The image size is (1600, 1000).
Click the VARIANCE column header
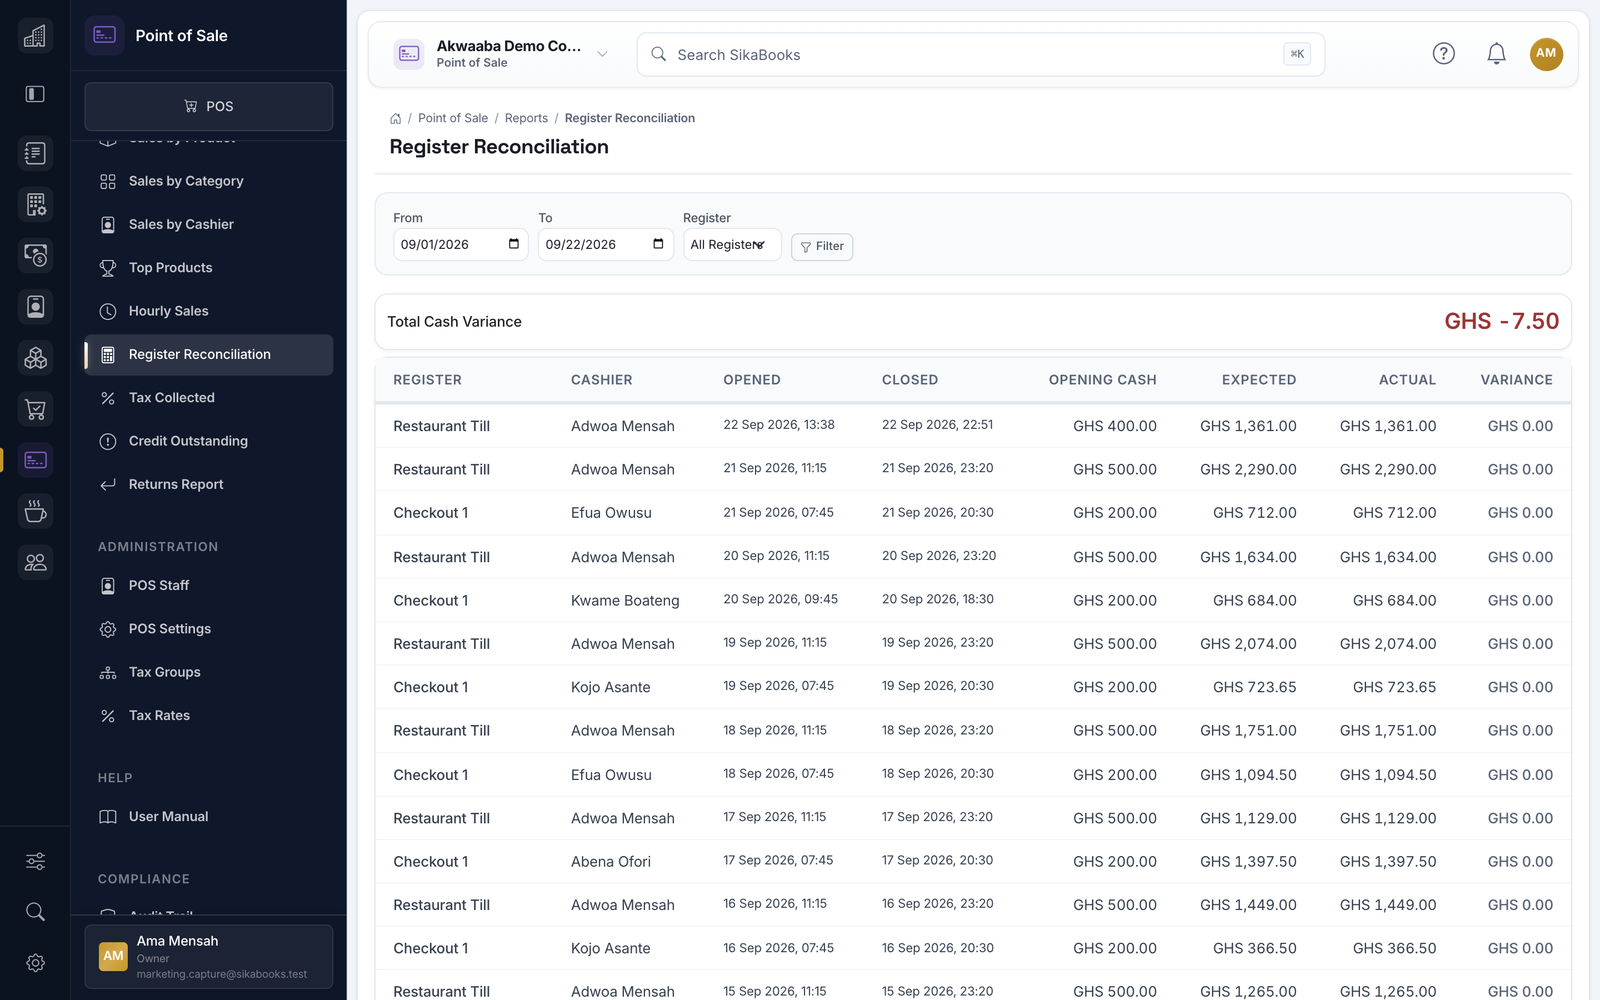click(x=1516, y=380)
